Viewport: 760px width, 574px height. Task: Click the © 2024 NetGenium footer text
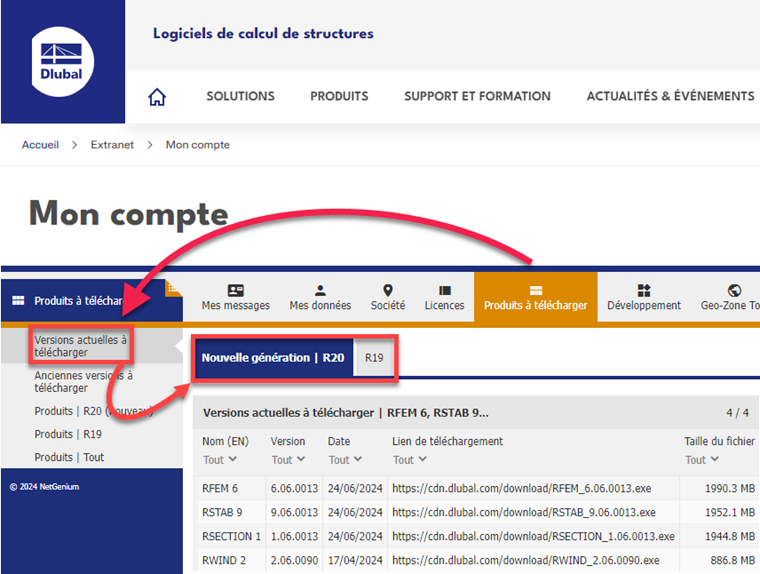[44, 487]
